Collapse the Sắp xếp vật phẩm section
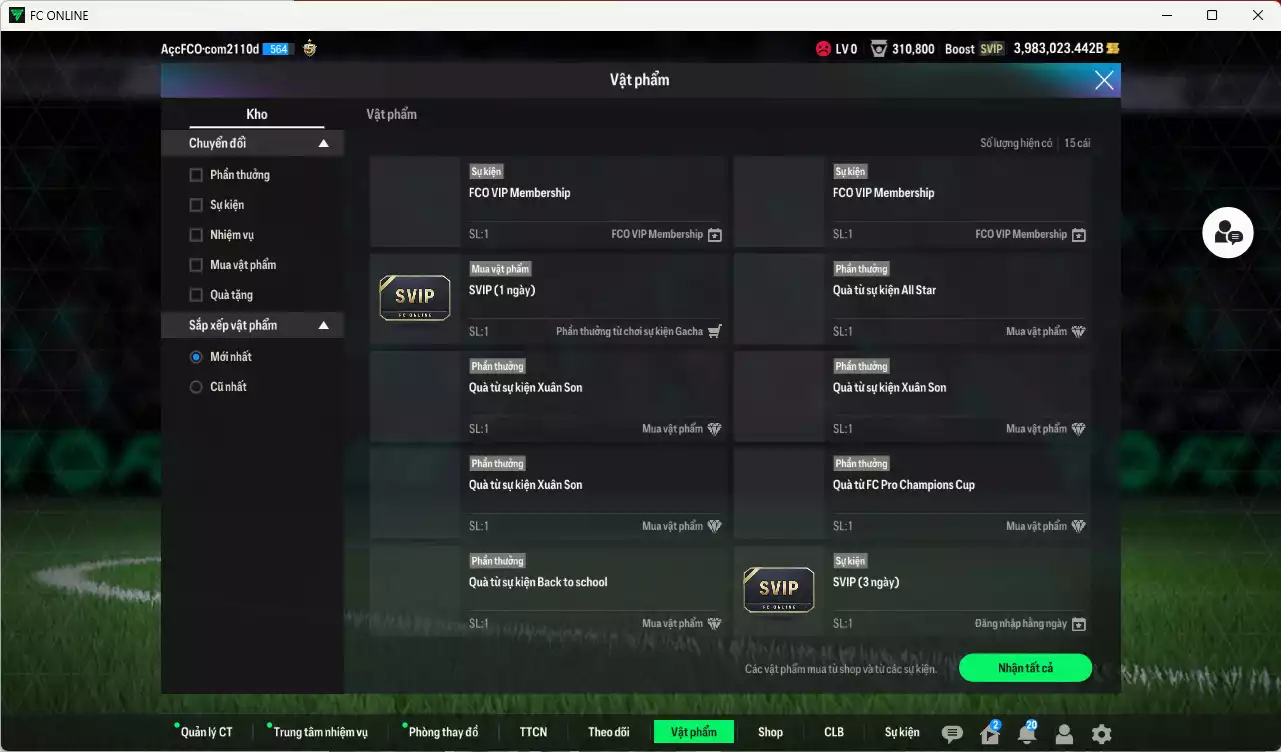 323,326
